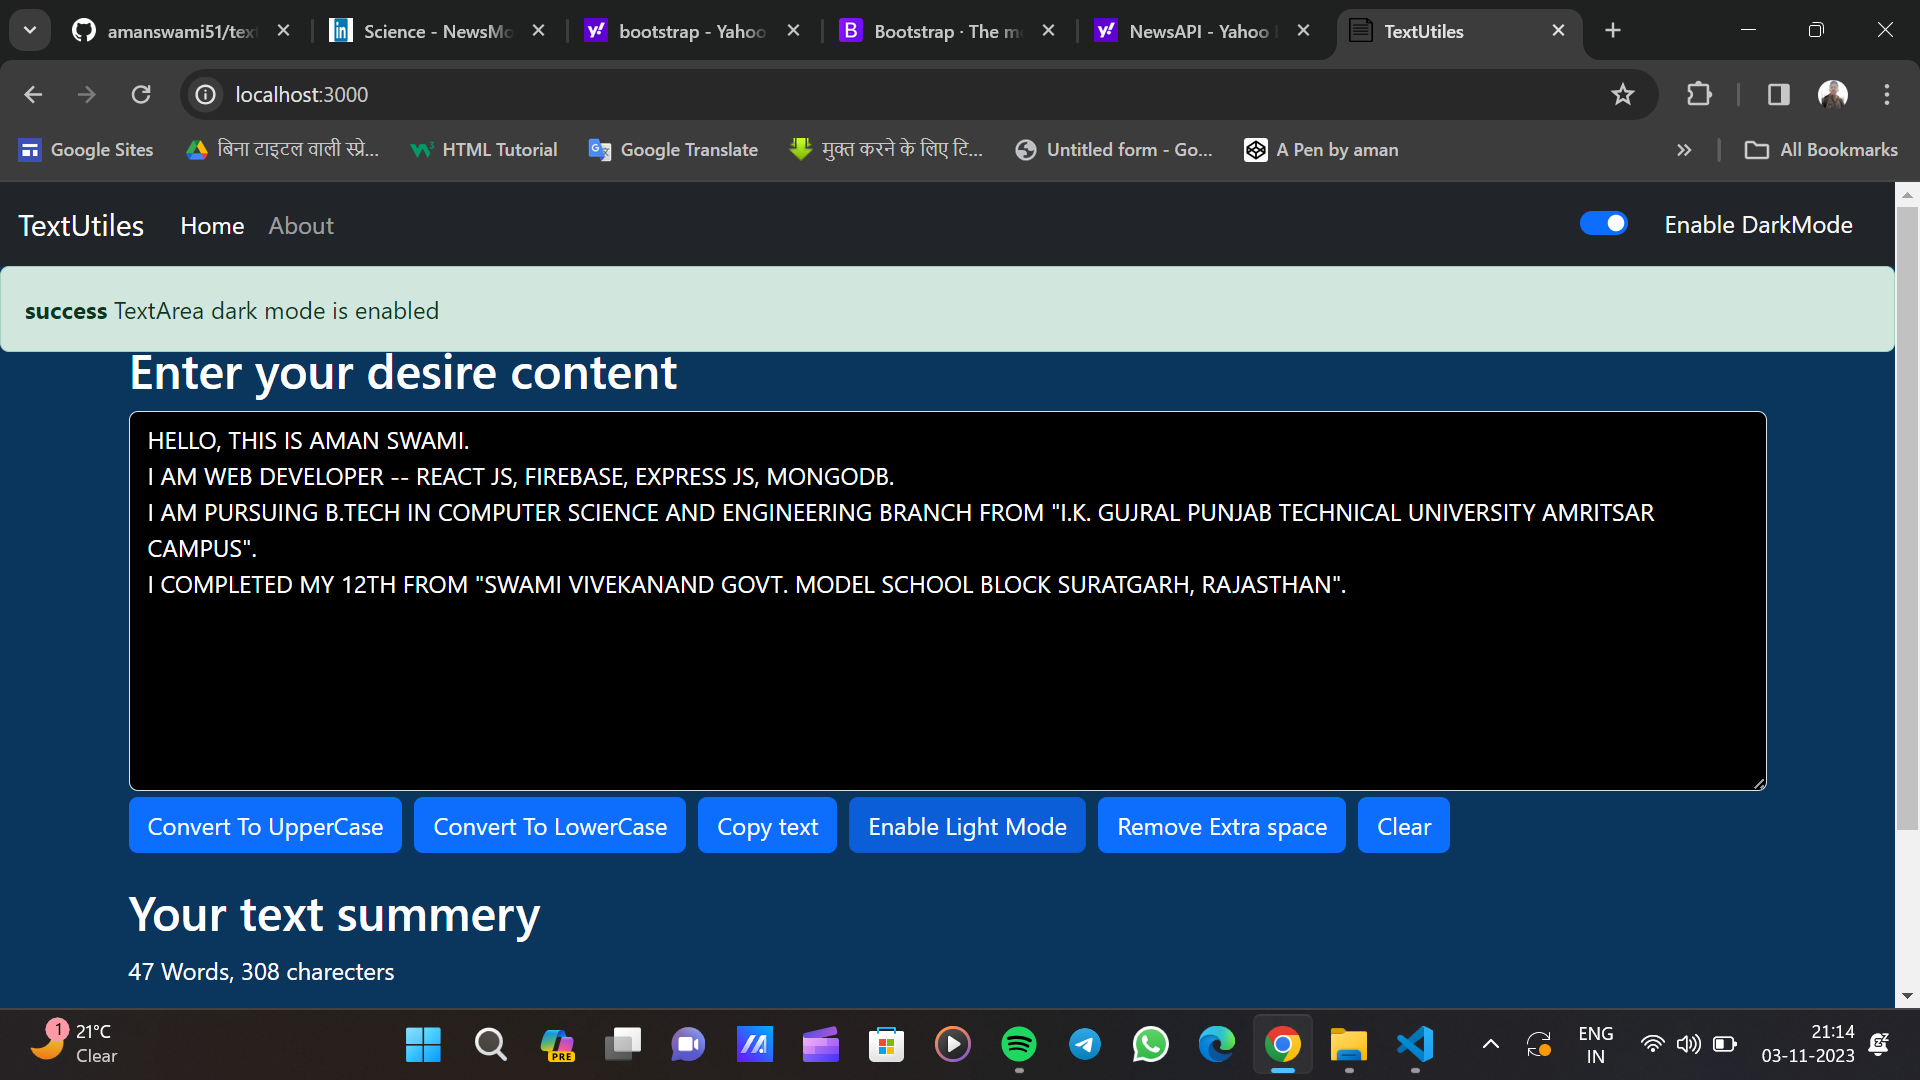The height and width of the screenshot is (1080, 1920).
Task: Click the Convert To LowerCase button
Action: [550, 826]
